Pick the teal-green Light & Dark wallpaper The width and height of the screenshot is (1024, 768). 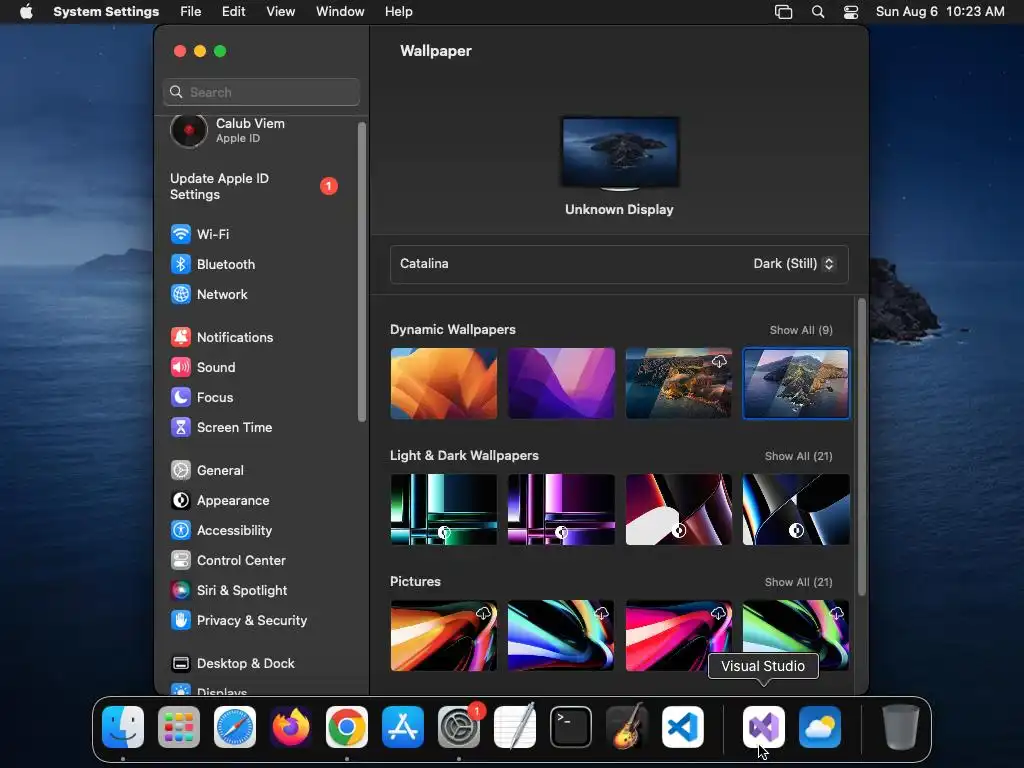click(444, 509)
